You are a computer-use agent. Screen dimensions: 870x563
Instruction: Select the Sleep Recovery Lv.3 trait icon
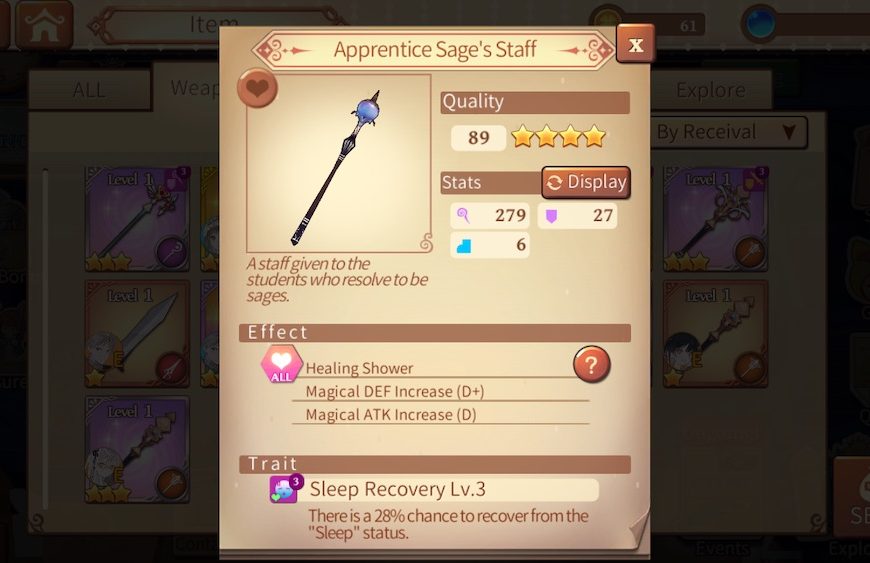coord(285,489)
